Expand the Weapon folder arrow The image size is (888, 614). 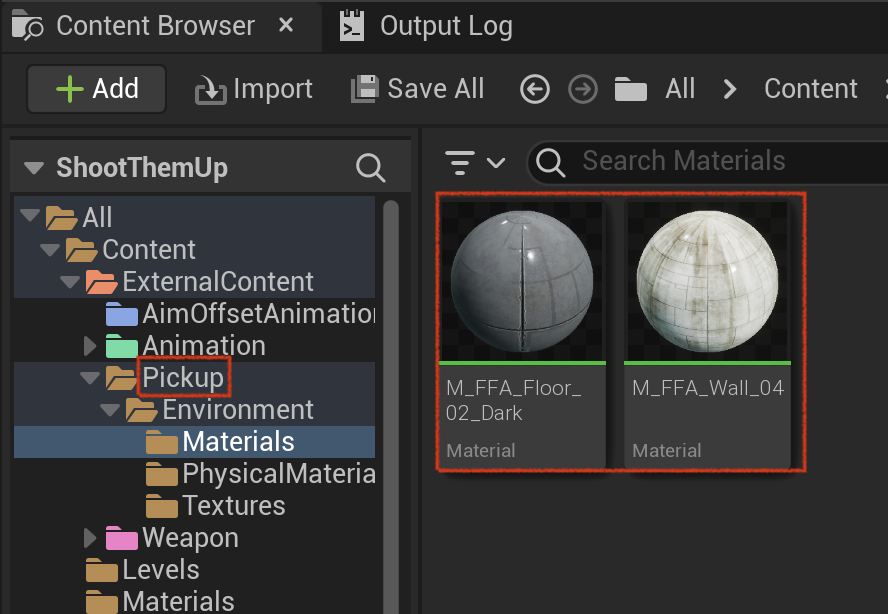90,538
